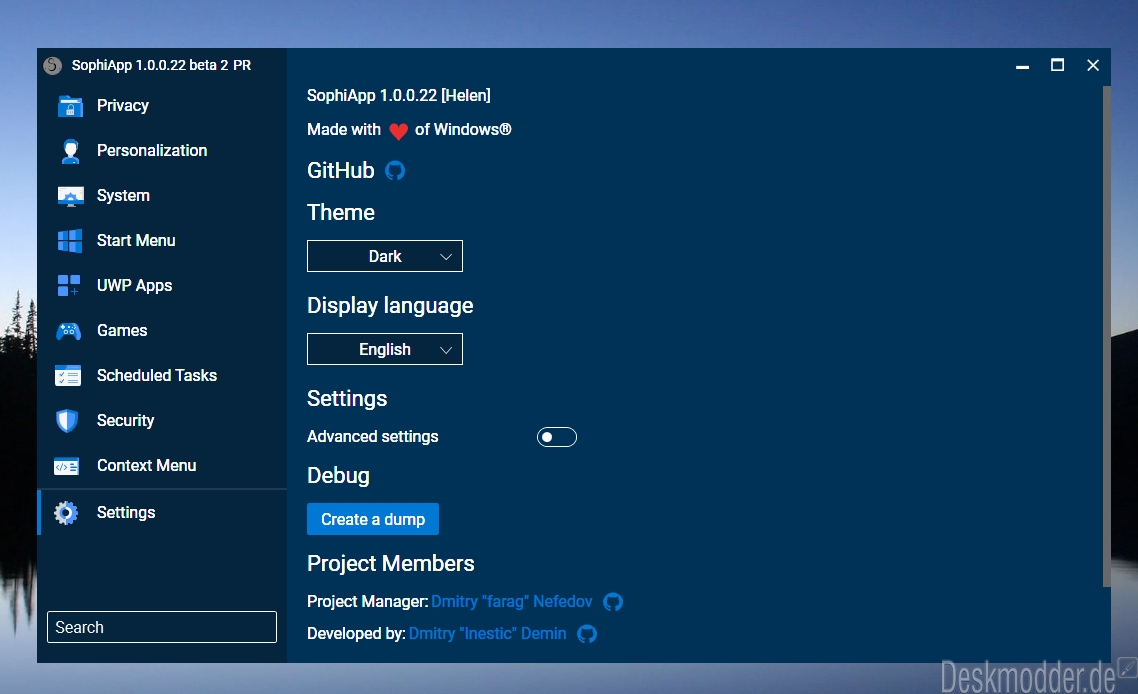Open the Display language dropdown showing English
The width and height of the screenshot is (1138, 694).
point(385,349)
